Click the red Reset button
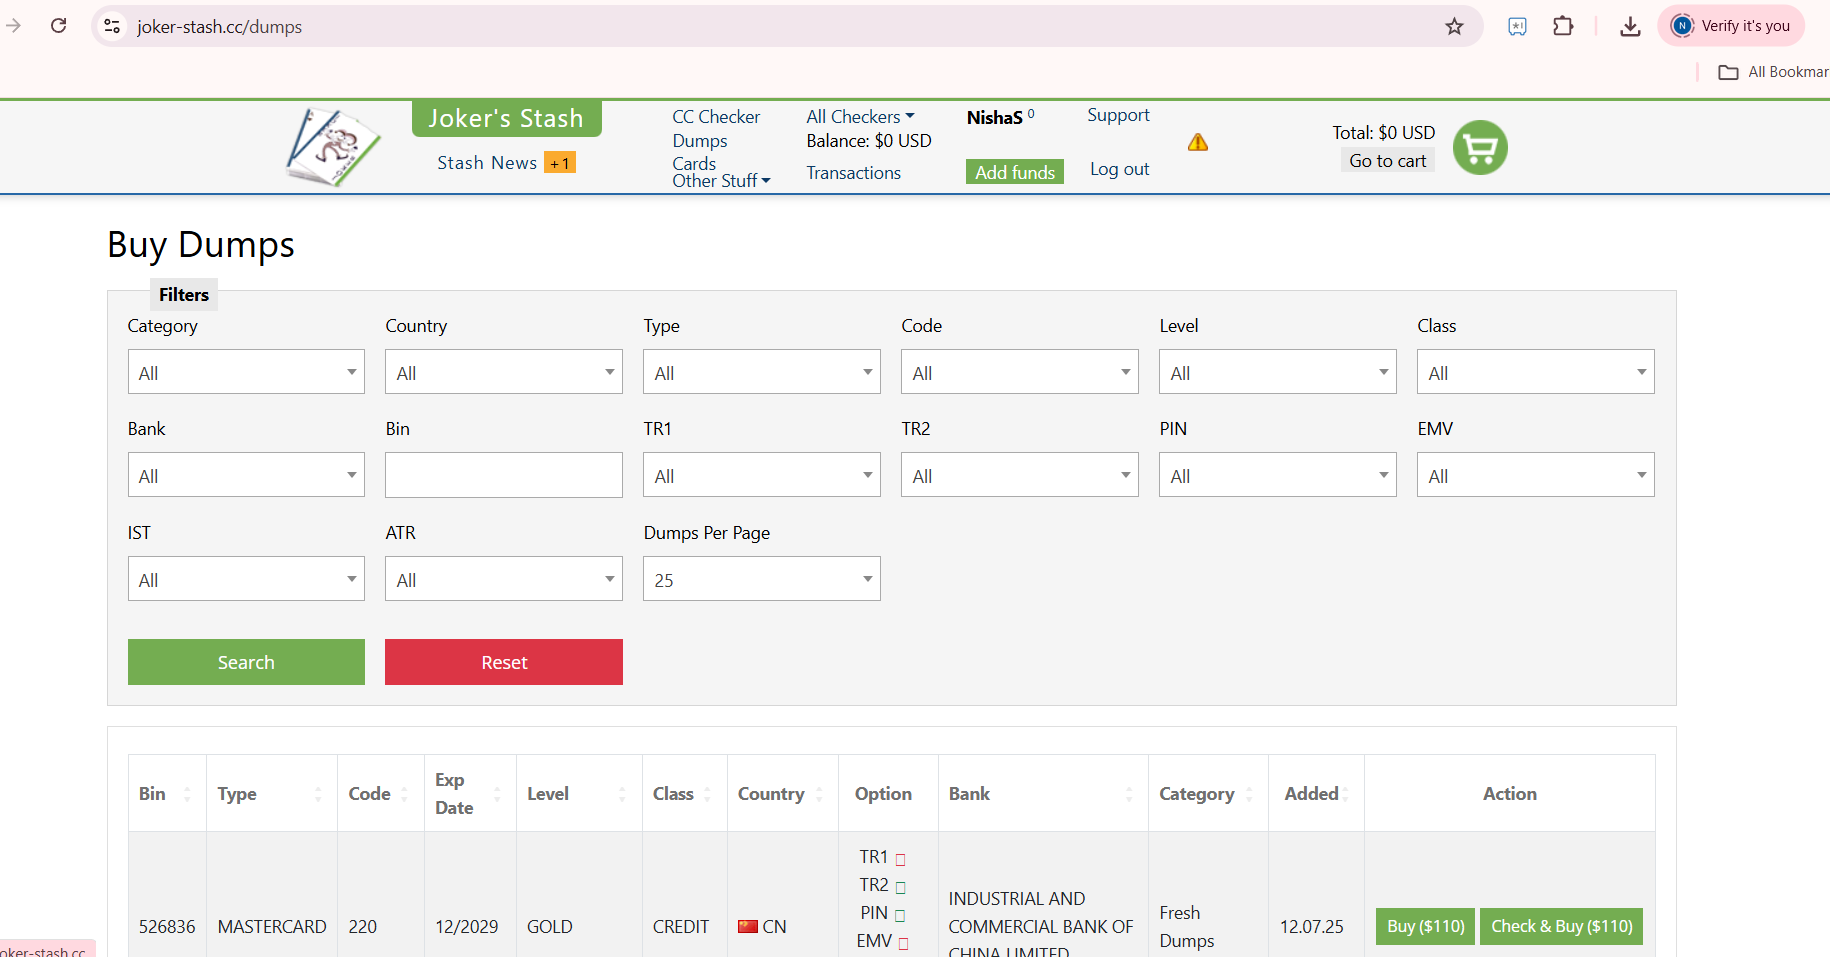Viewport: 1830px width, 957px height. click(504, 662)
